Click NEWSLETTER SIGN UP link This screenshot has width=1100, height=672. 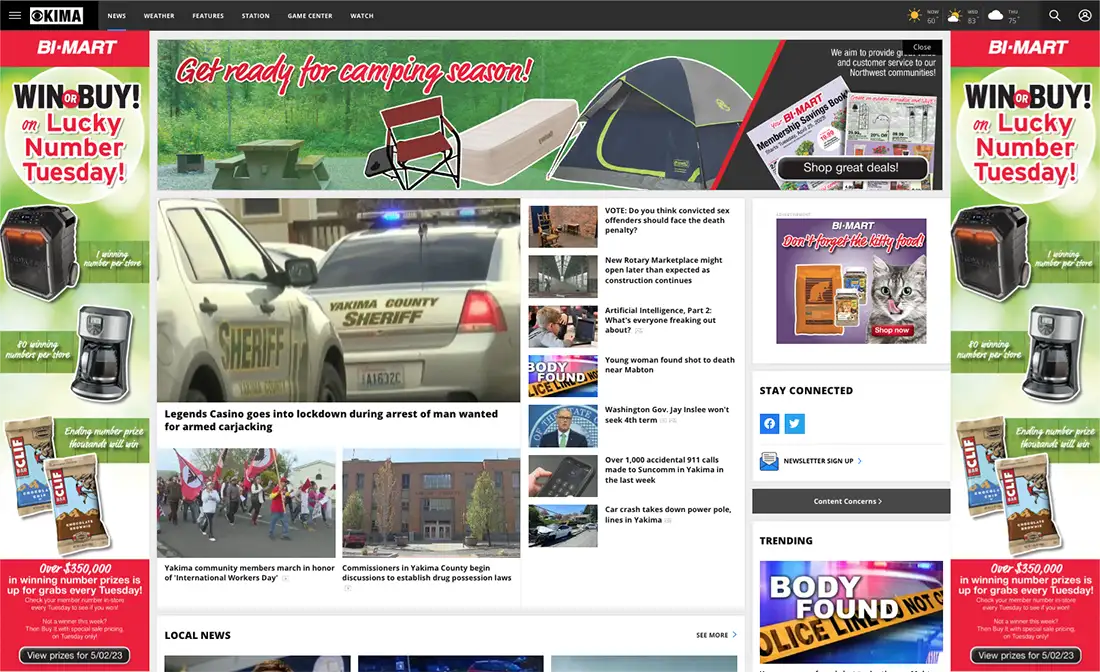818,461
